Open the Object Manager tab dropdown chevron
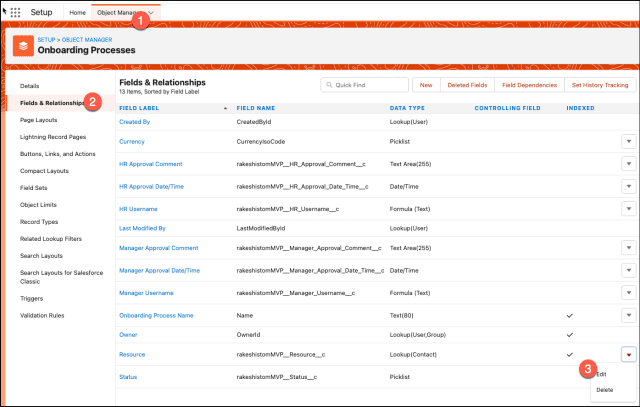Screen dimensions: 640x407 (150, 12)
